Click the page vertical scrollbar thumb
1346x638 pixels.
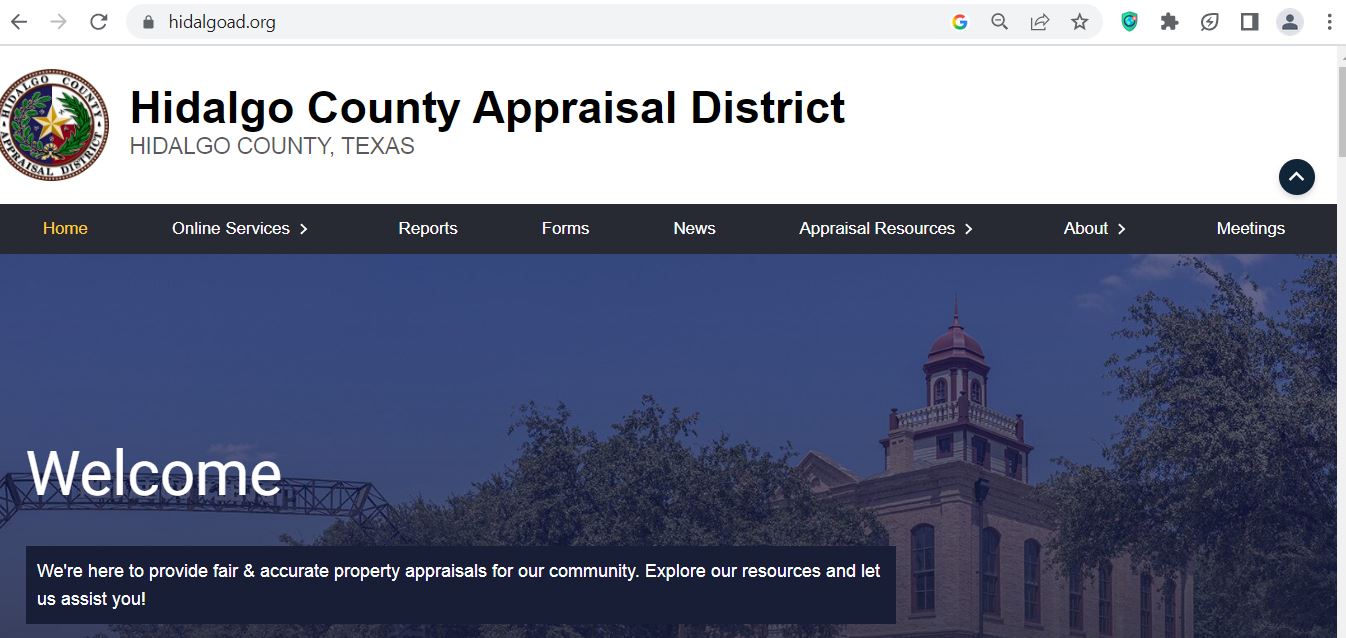1341,112
